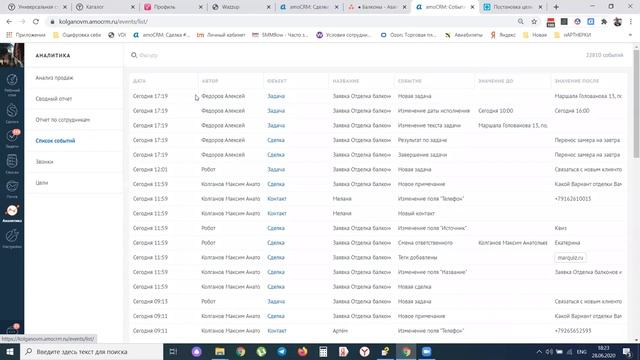Reload the page with refresh icon
Screen dimensions: 640x360
point(36,22)
